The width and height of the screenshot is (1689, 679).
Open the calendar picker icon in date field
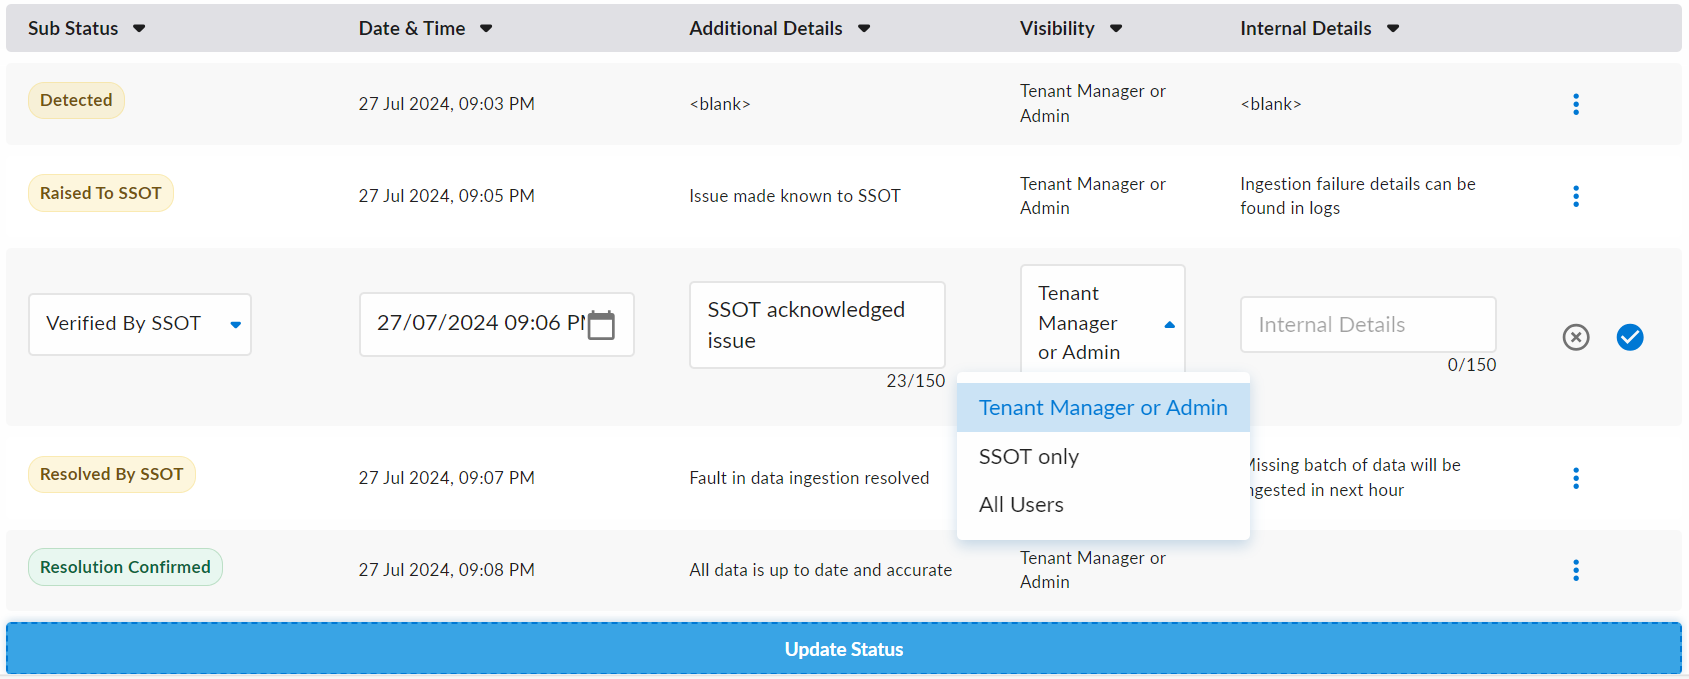pos(601,325)
